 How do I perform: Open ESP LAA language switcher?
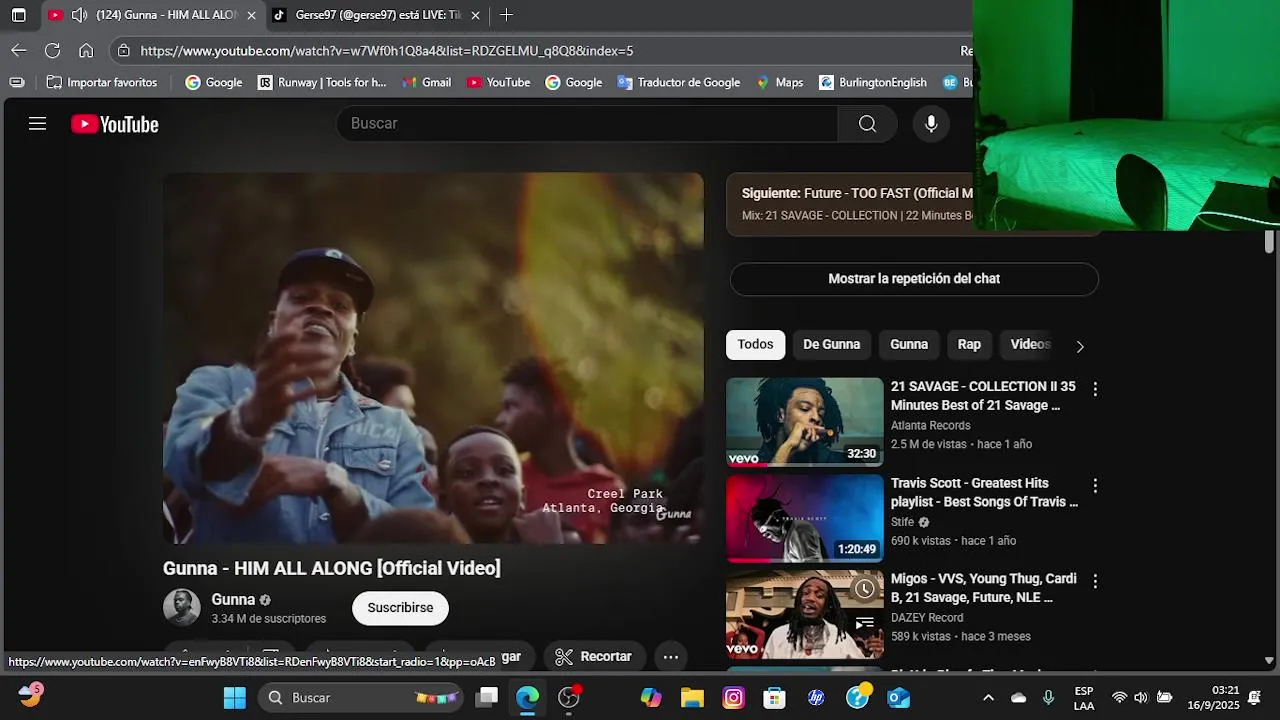coord(1084,697)
